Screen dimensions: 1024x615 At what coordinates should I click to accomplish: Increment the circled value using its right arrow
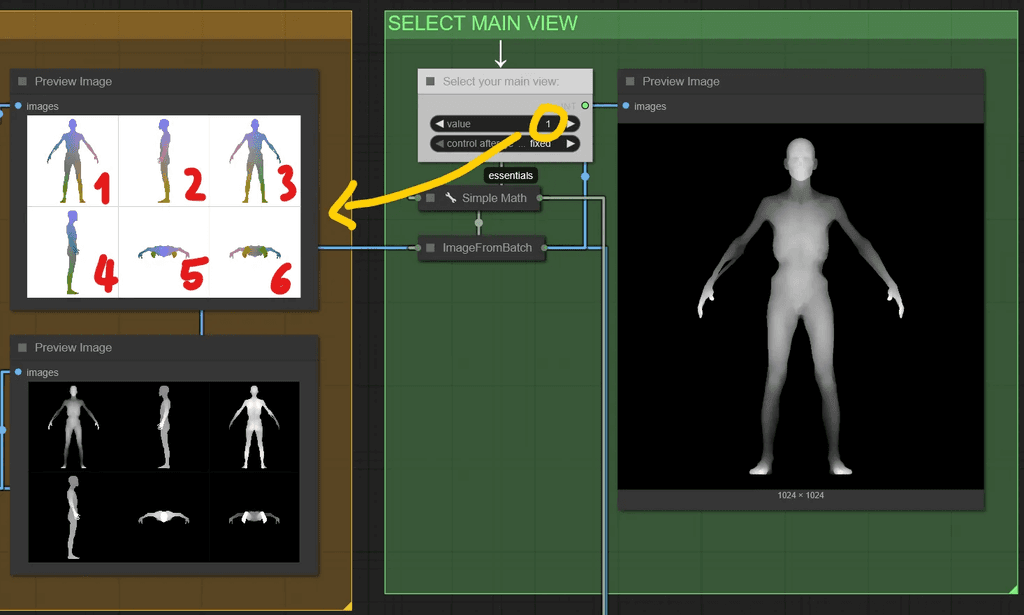tap(571, 125)
